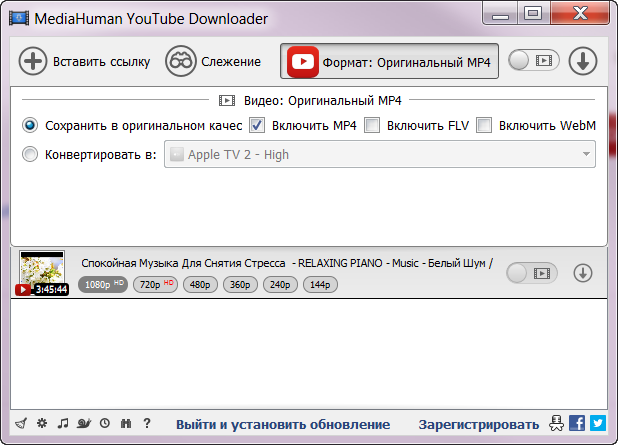Click the music note icon in status bar
The width and height of the screenshot is (618, 445).
pyautogui.click(x=63, y=423)
